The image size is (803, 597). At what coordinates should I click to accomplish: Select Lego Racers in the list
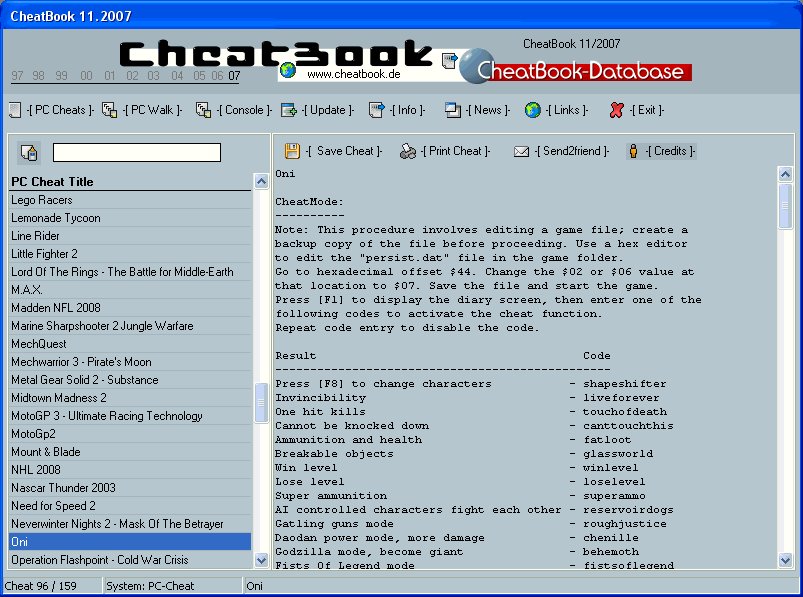coord(130,200)
